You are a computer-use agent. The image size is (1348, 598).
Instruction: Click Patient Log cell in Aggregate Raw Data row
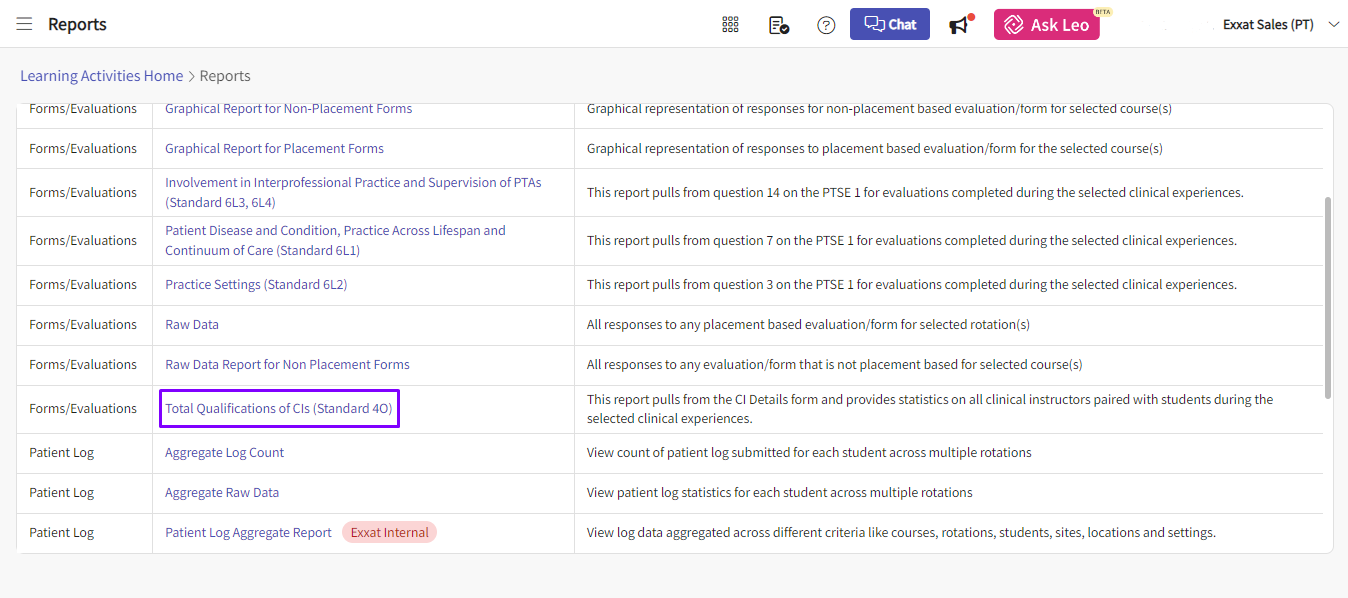pyautogui.click(x=84, y=492)
